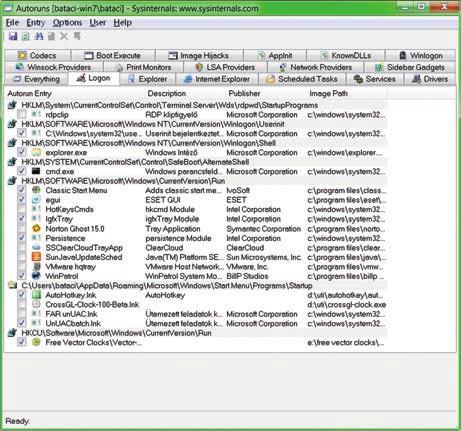Open the Winsock Providers tab
The height and width of the screenshot is (431, 461).
53,67
